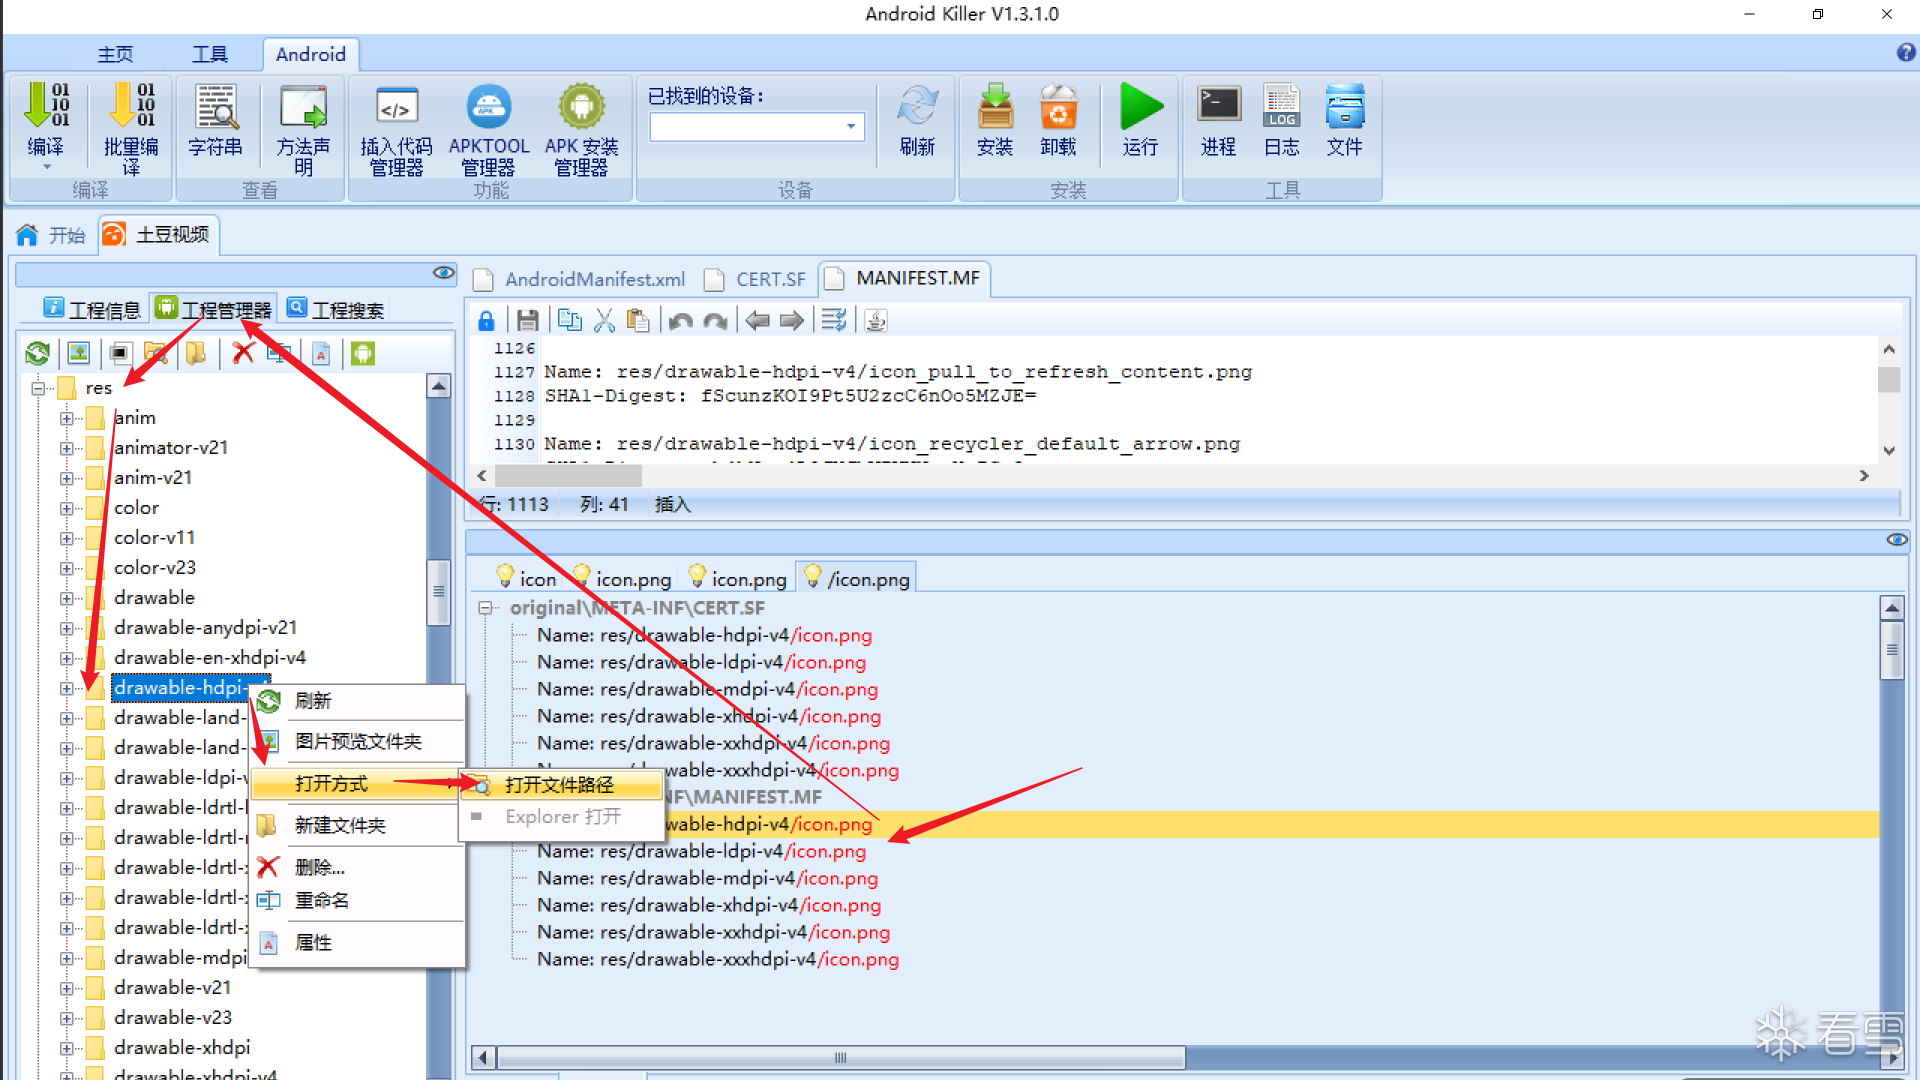The width and height of the screenshot is (1920, 1080).
Task: Expand the drawable-v21 folder node
Action: pyautogui.click(x=66, y=988)
